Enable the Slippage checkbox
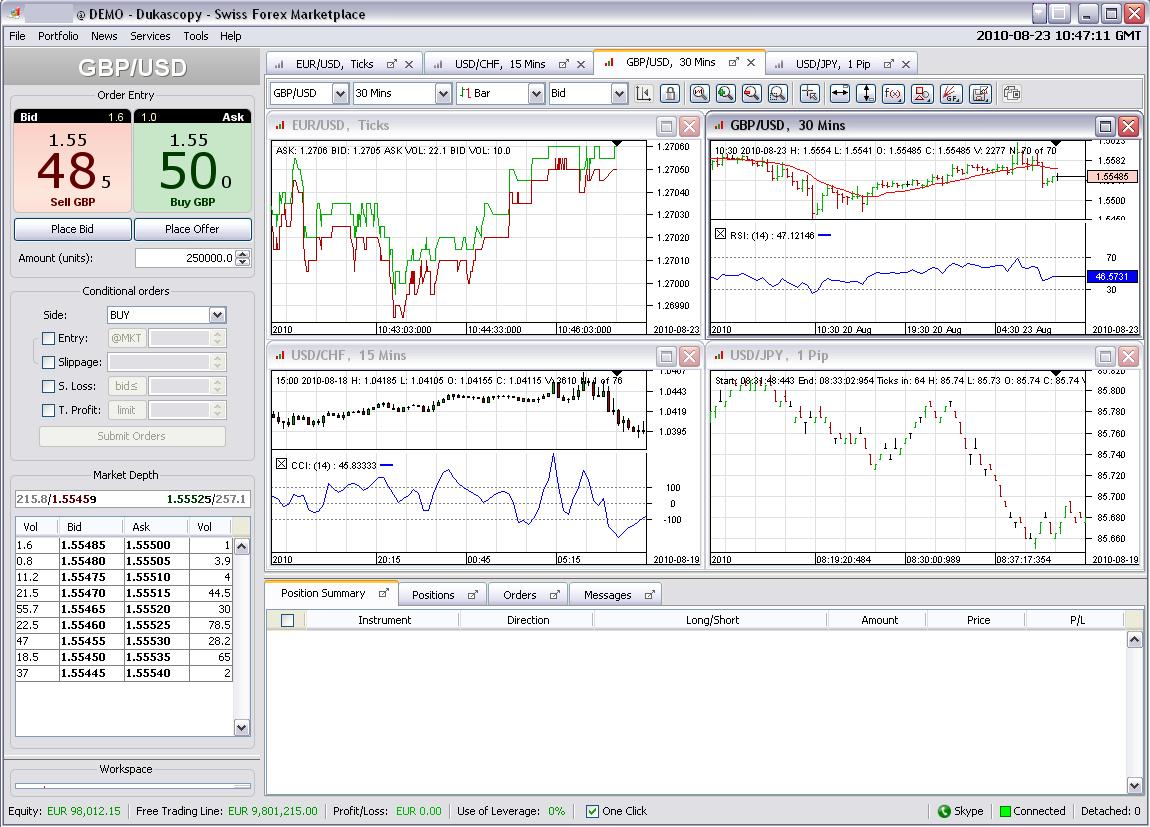Image resolution: width=1150 pixels, height=827 pixels. click(48, 362)
